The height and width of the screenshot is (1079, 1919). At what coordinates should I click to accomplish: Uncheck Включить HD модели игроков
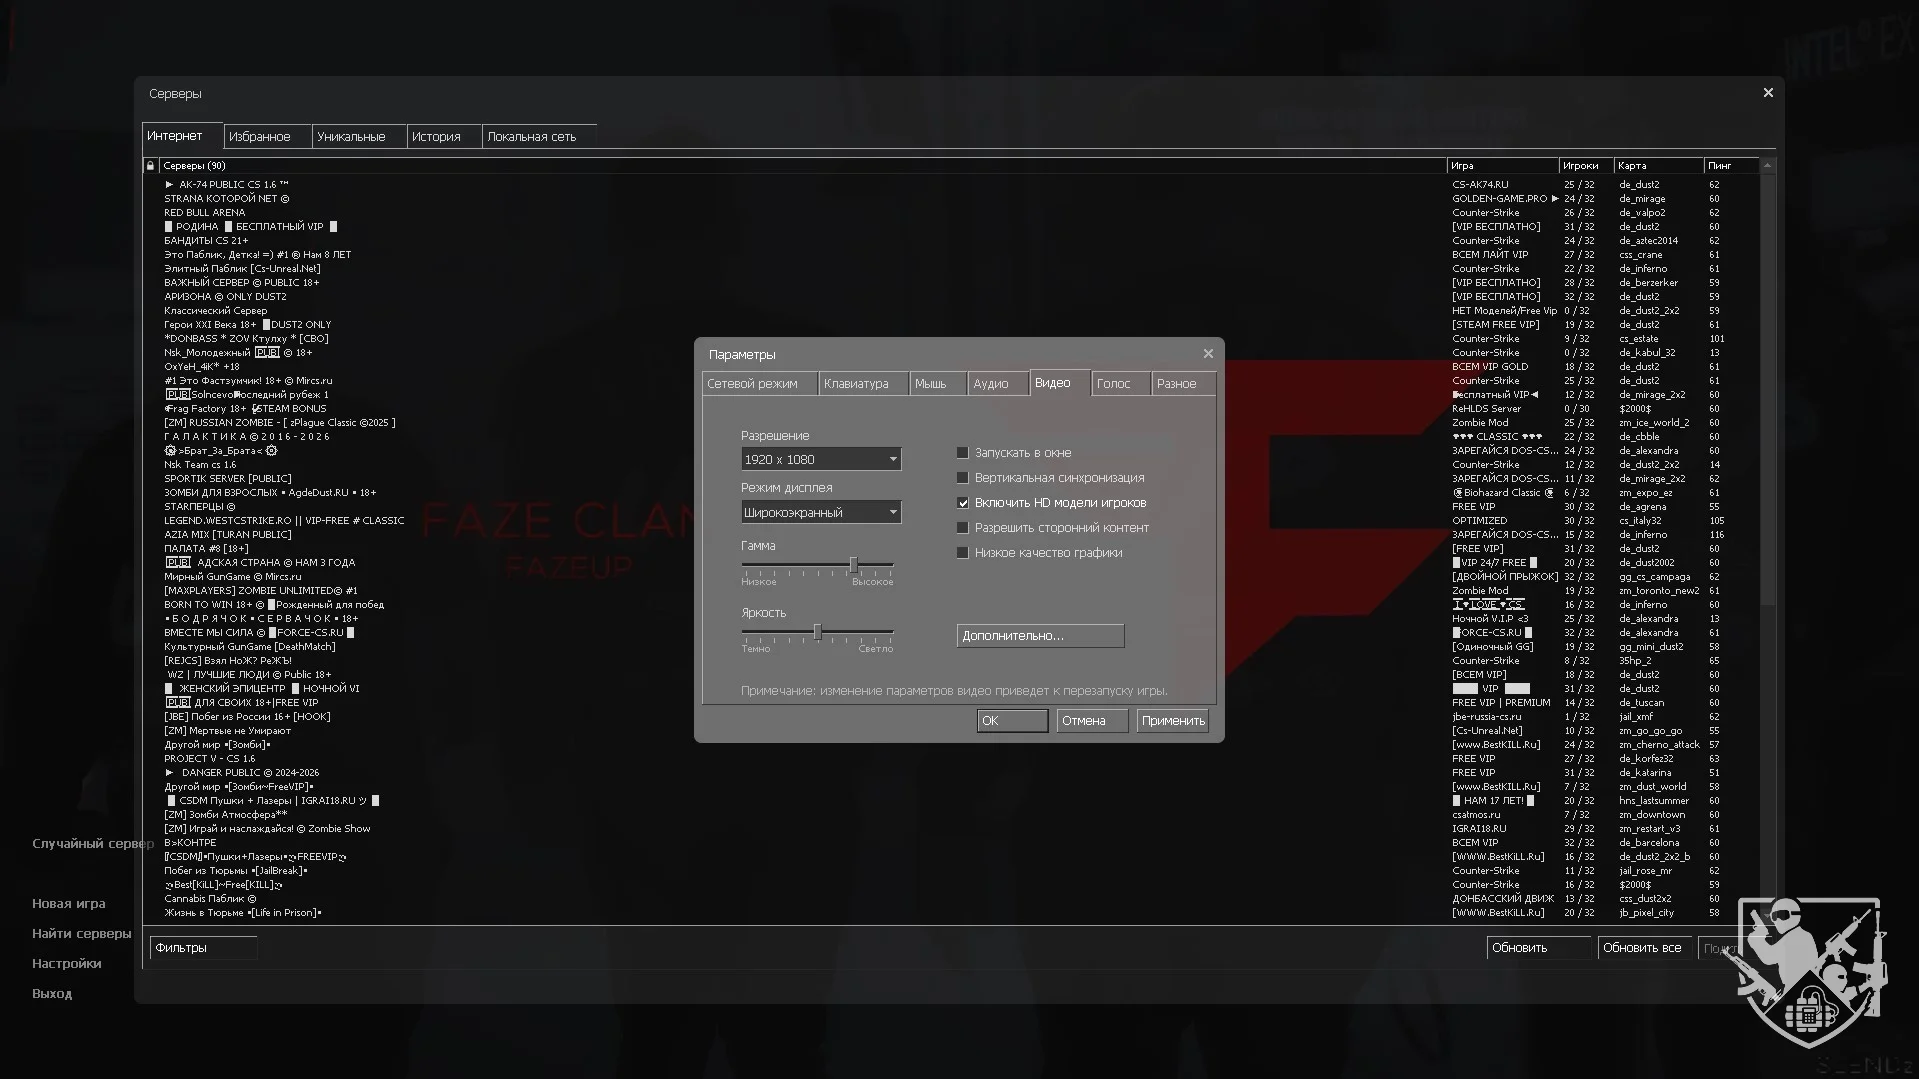tap(963, 503)
